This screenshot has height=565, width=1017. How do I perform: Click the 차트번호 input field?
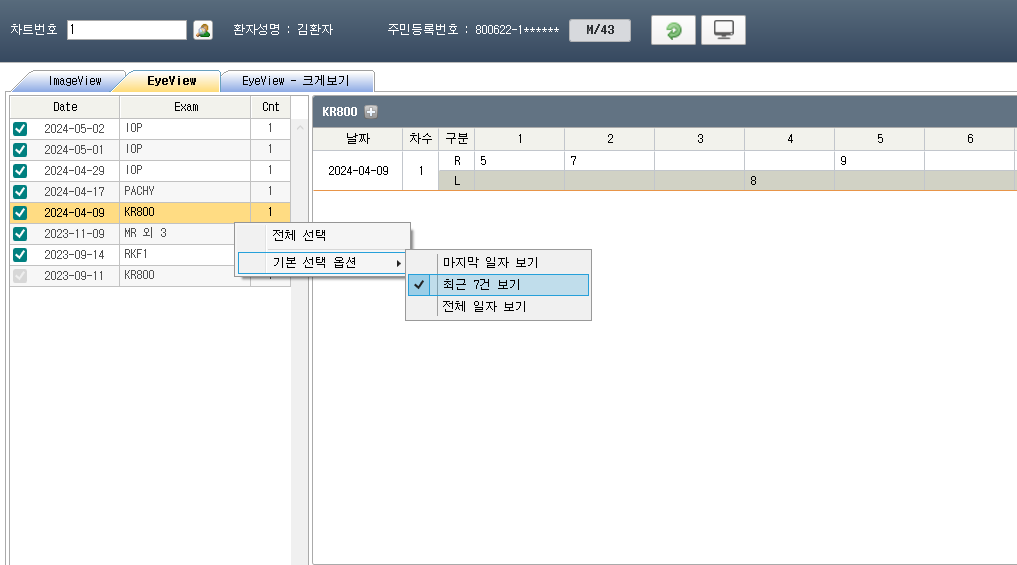(x=126, y=30)
